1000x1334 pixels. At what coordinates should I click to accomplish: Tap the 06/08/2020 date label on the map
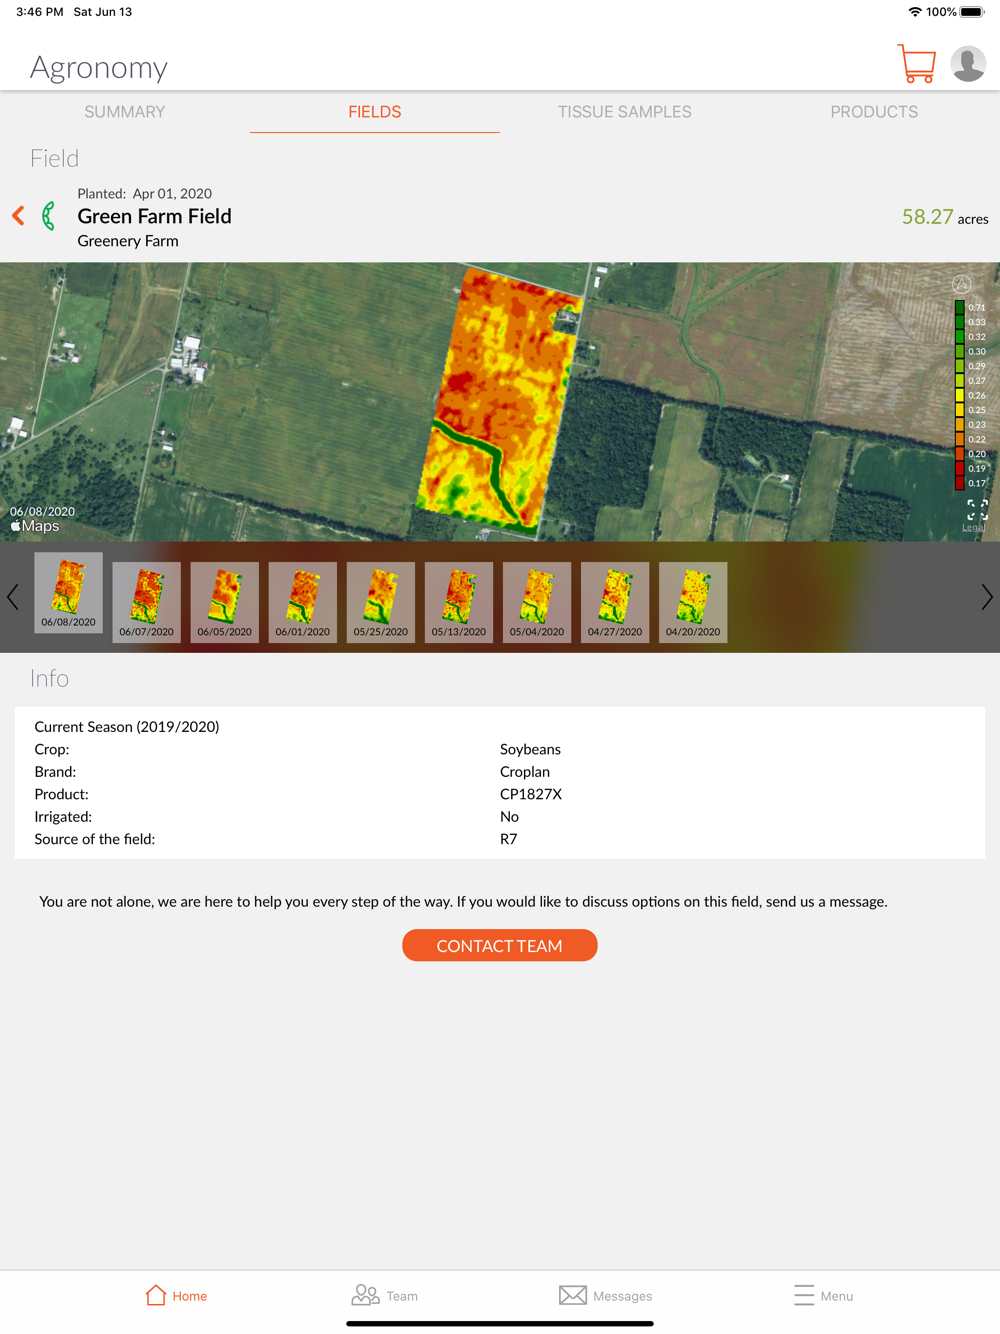(x=42, y=511)
